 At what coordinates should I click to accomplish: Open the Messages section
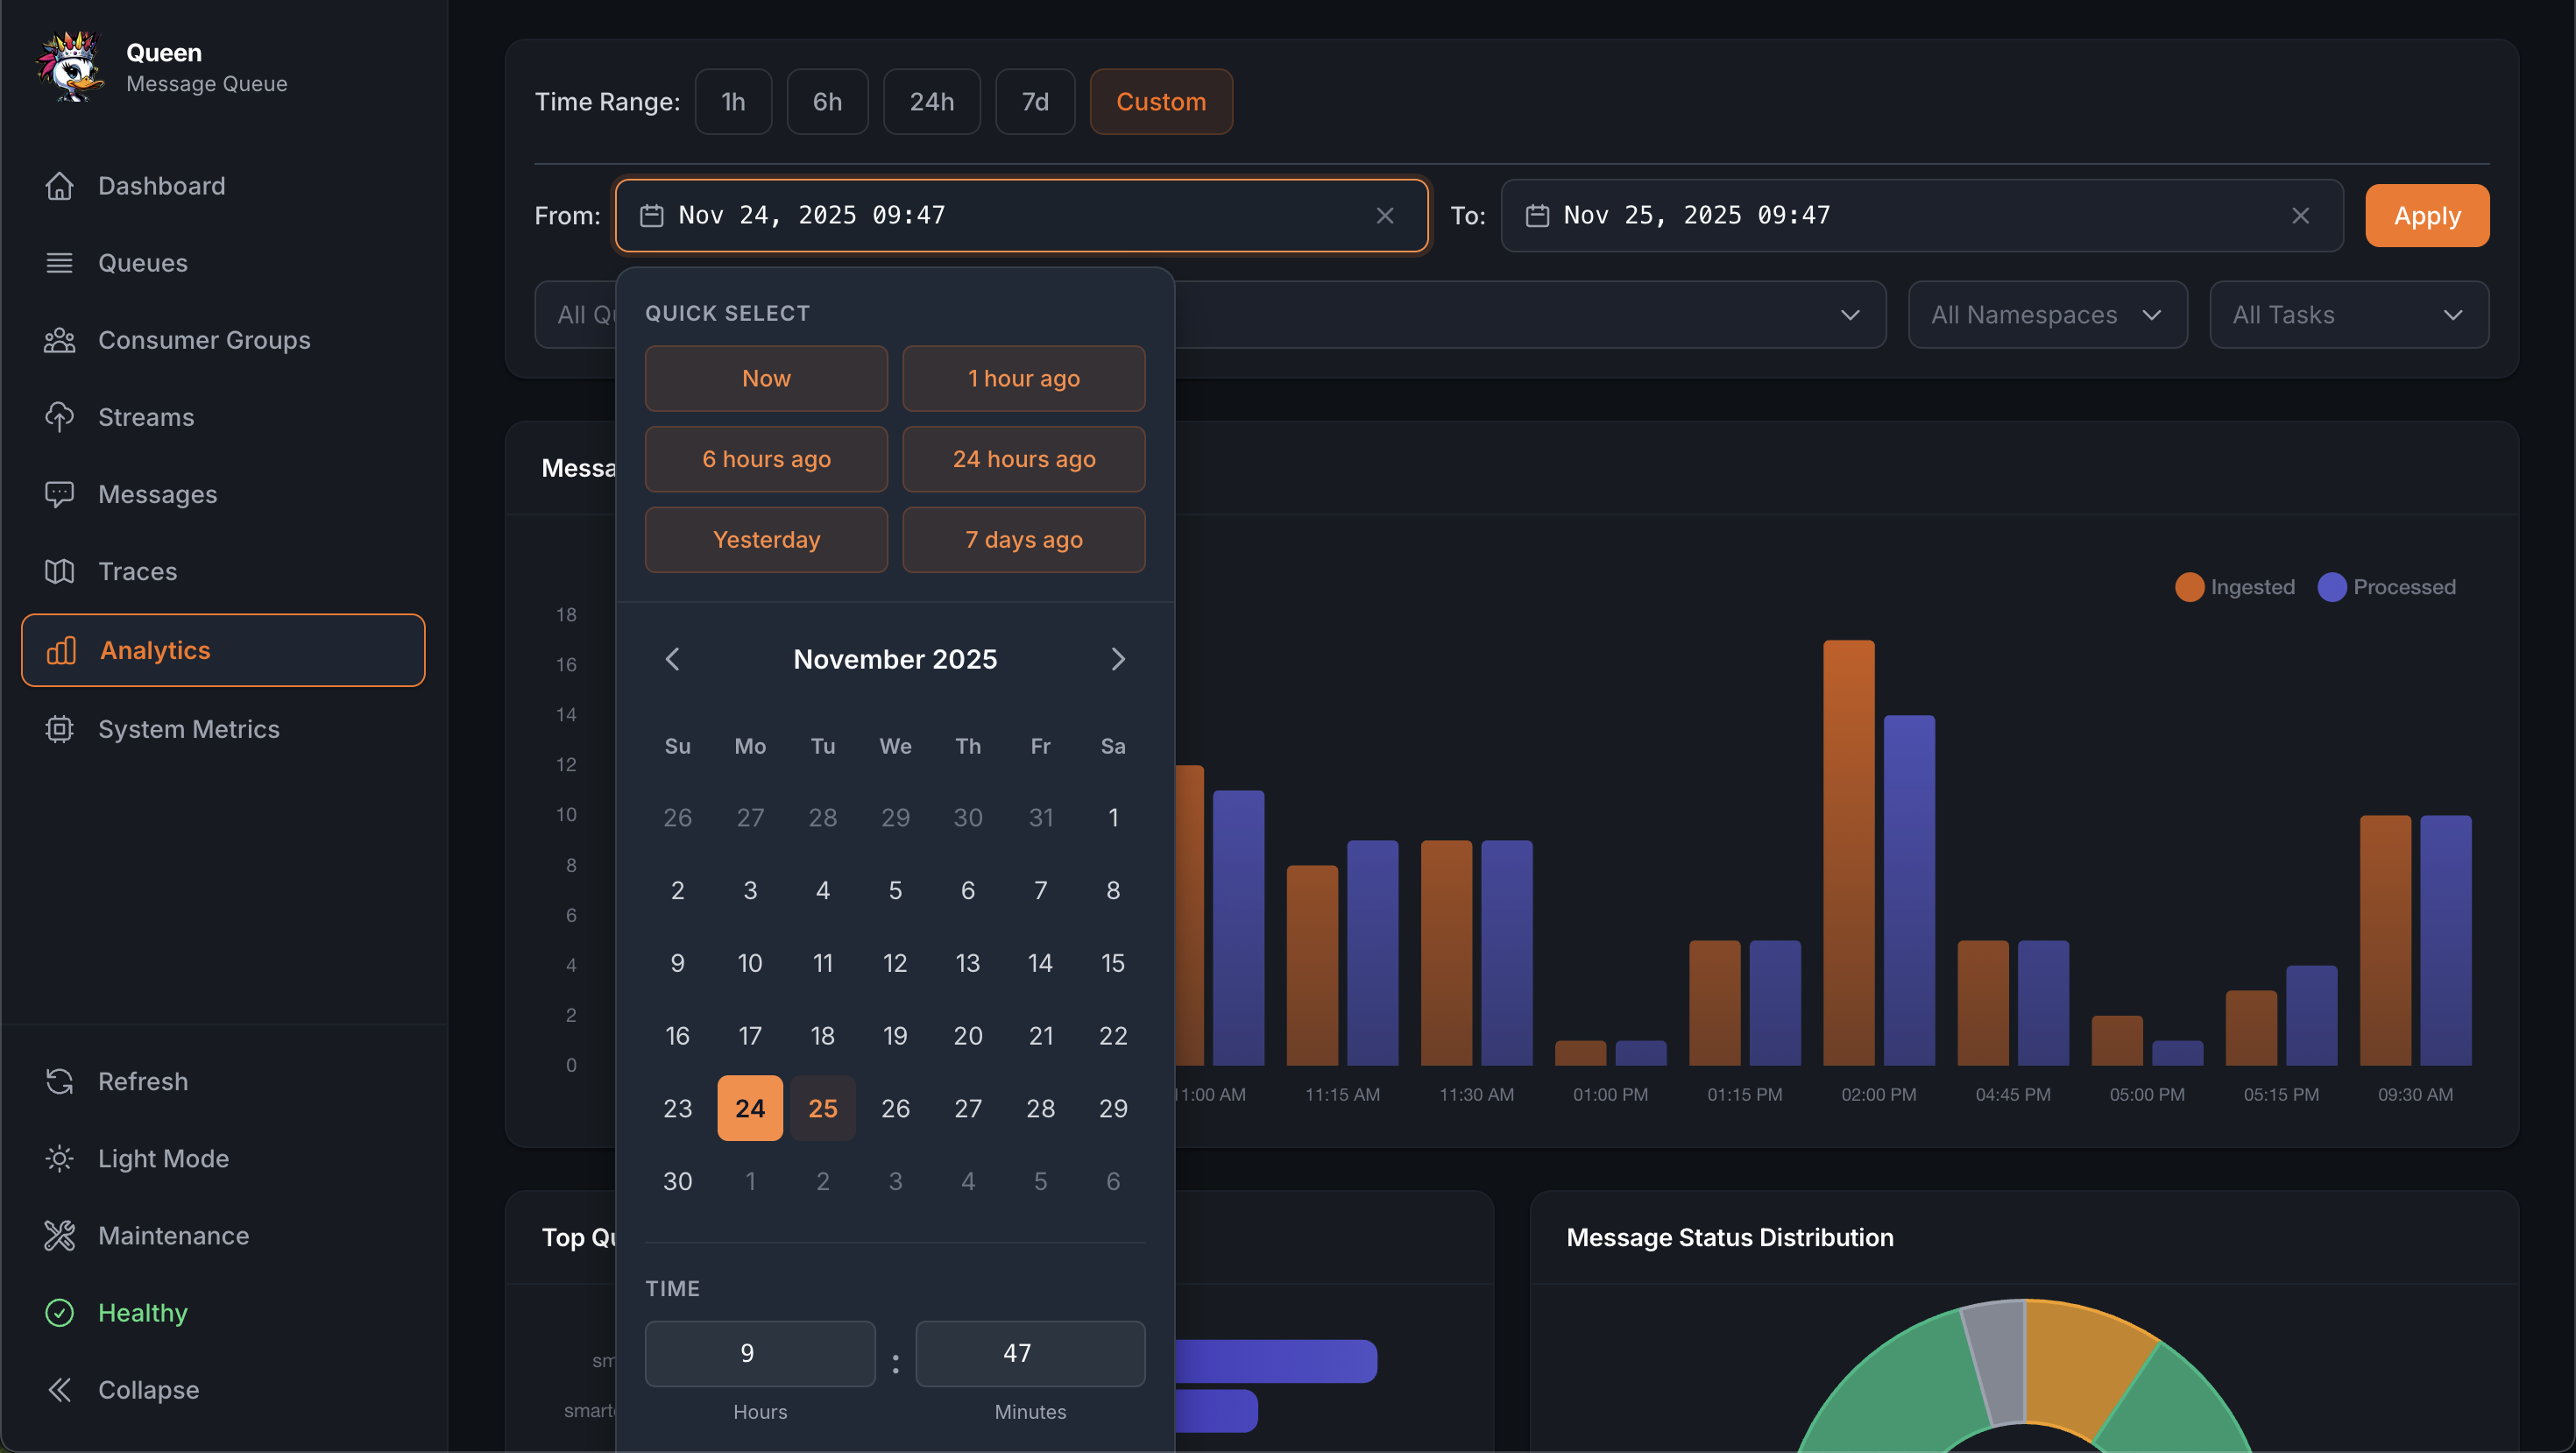point(60,494)
